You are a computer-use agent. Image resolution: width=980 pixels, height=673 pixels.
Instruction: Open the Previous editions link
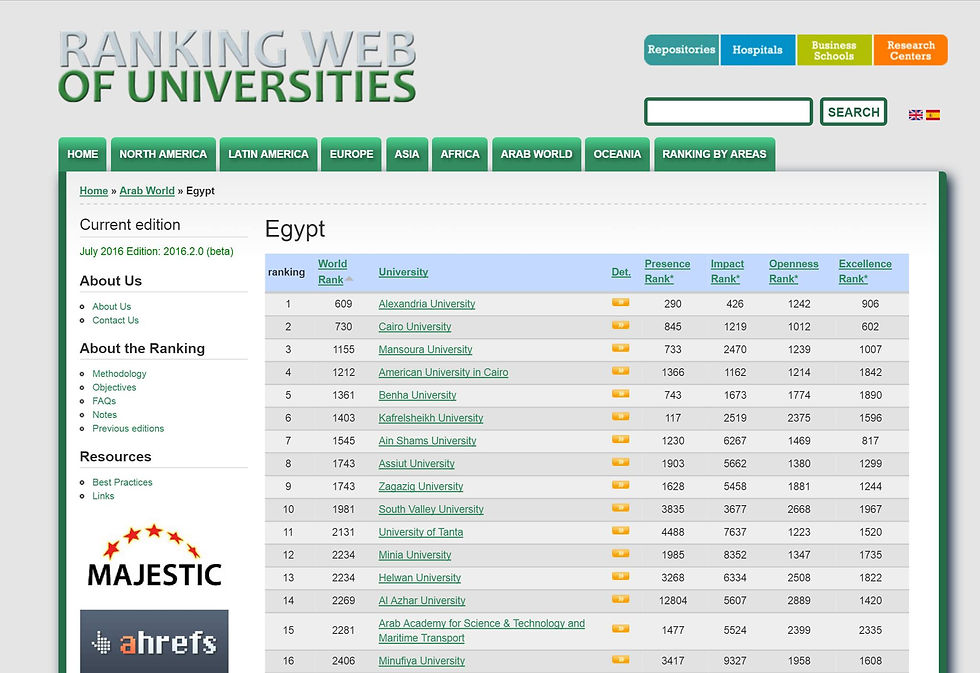(x=128, y=429)
